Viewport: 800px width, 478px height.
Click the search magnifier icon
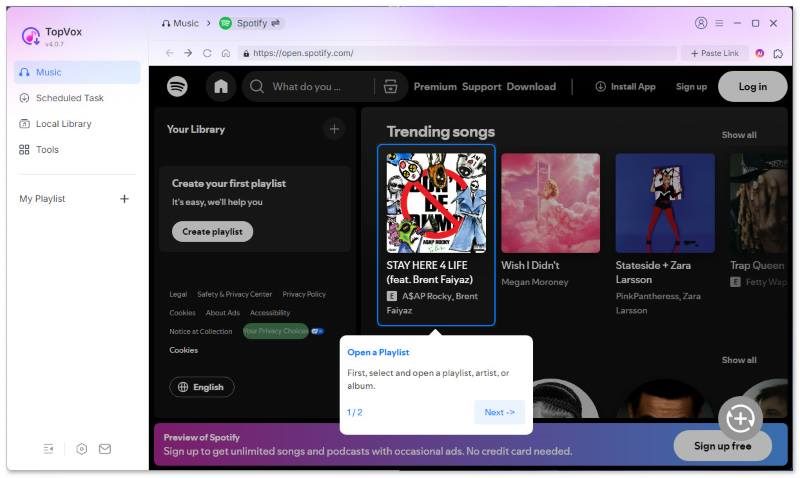[257, 86]
